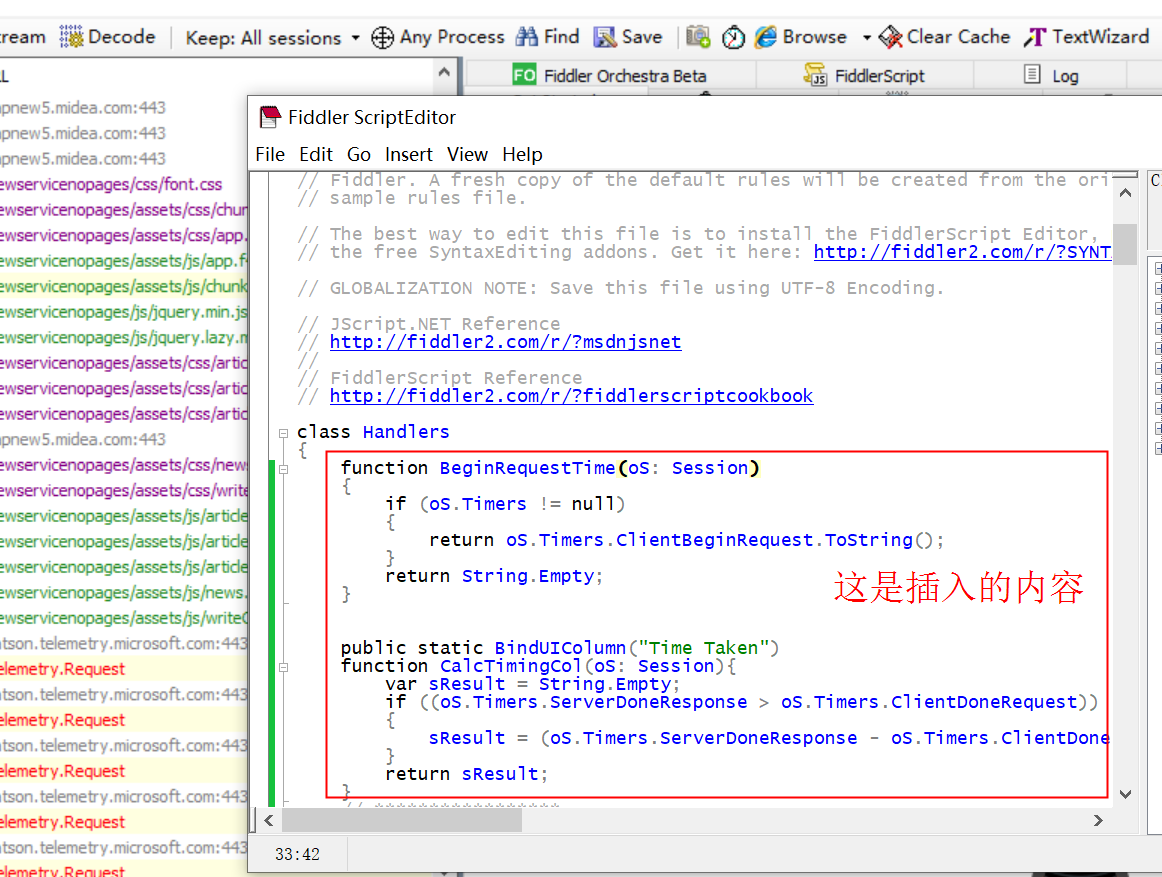Image resolution: width=1162 pixels, height=877 pixels.
Task: Open the Keep: All sessions dropdown
Action: coord(272,37)
